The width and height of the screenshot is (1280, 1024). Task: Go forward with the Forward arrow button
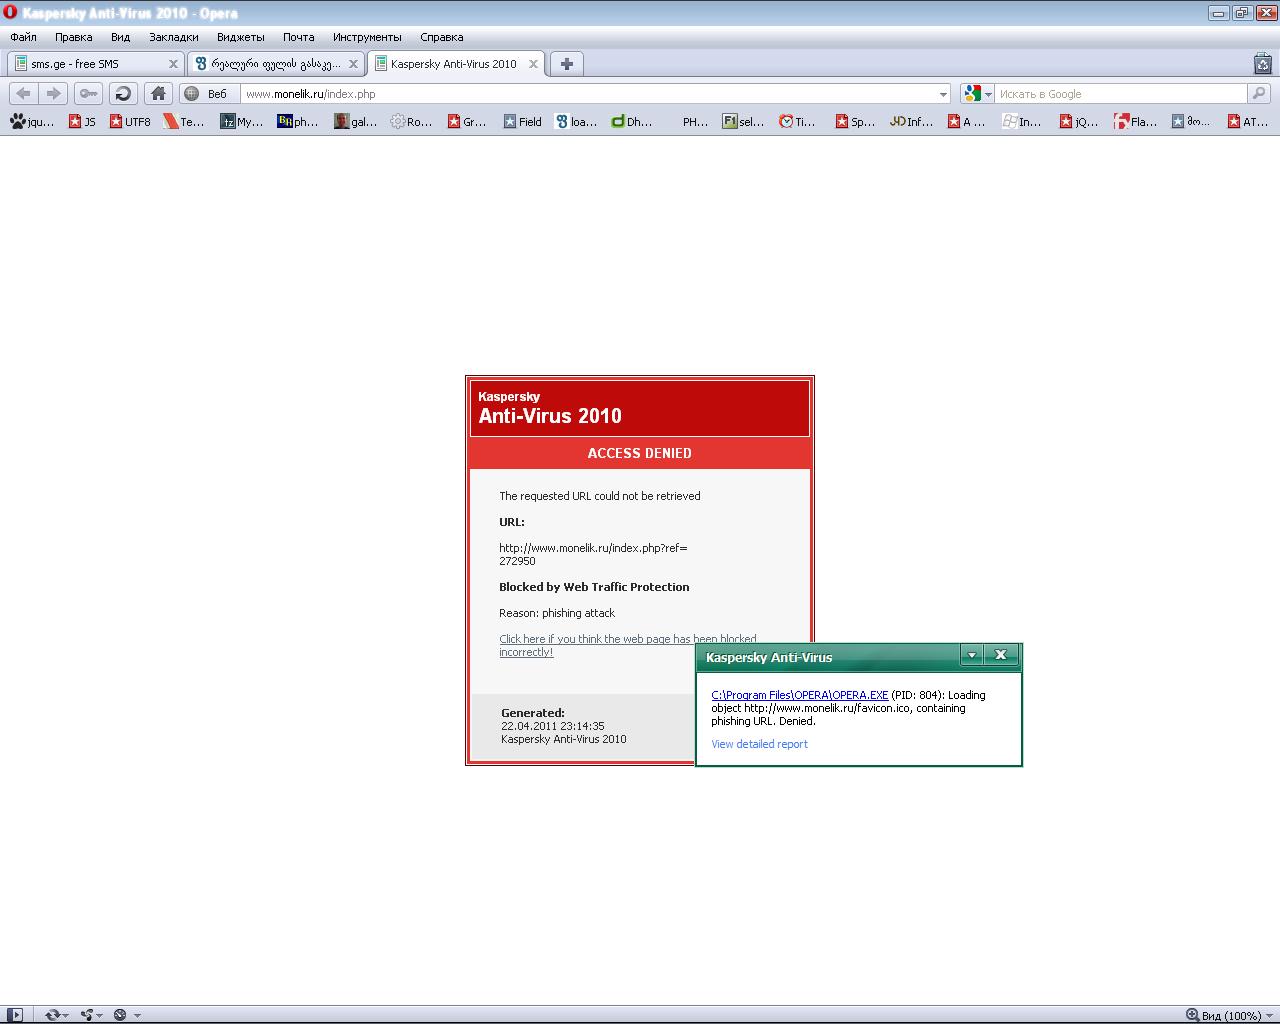tap(54, 93)
